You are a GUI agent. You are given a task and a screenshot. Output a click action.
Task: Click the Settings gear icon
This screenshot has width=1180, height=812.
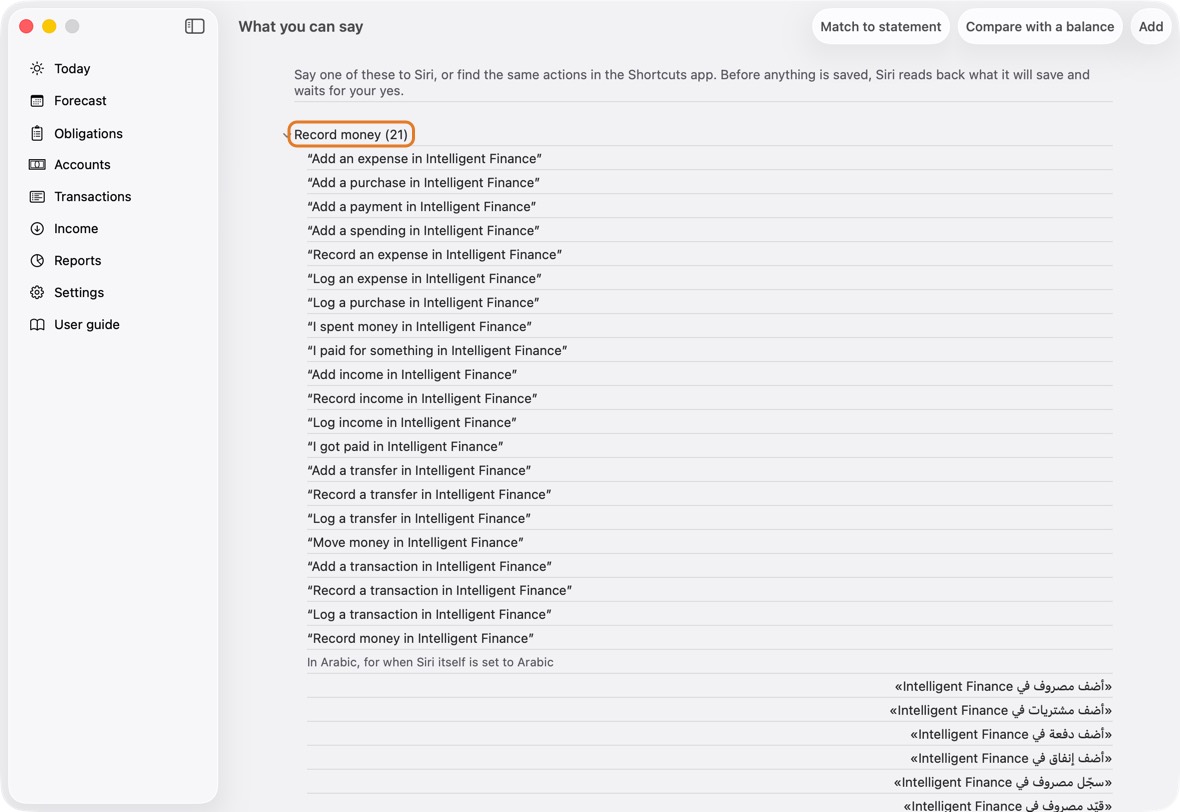point(37,293)
